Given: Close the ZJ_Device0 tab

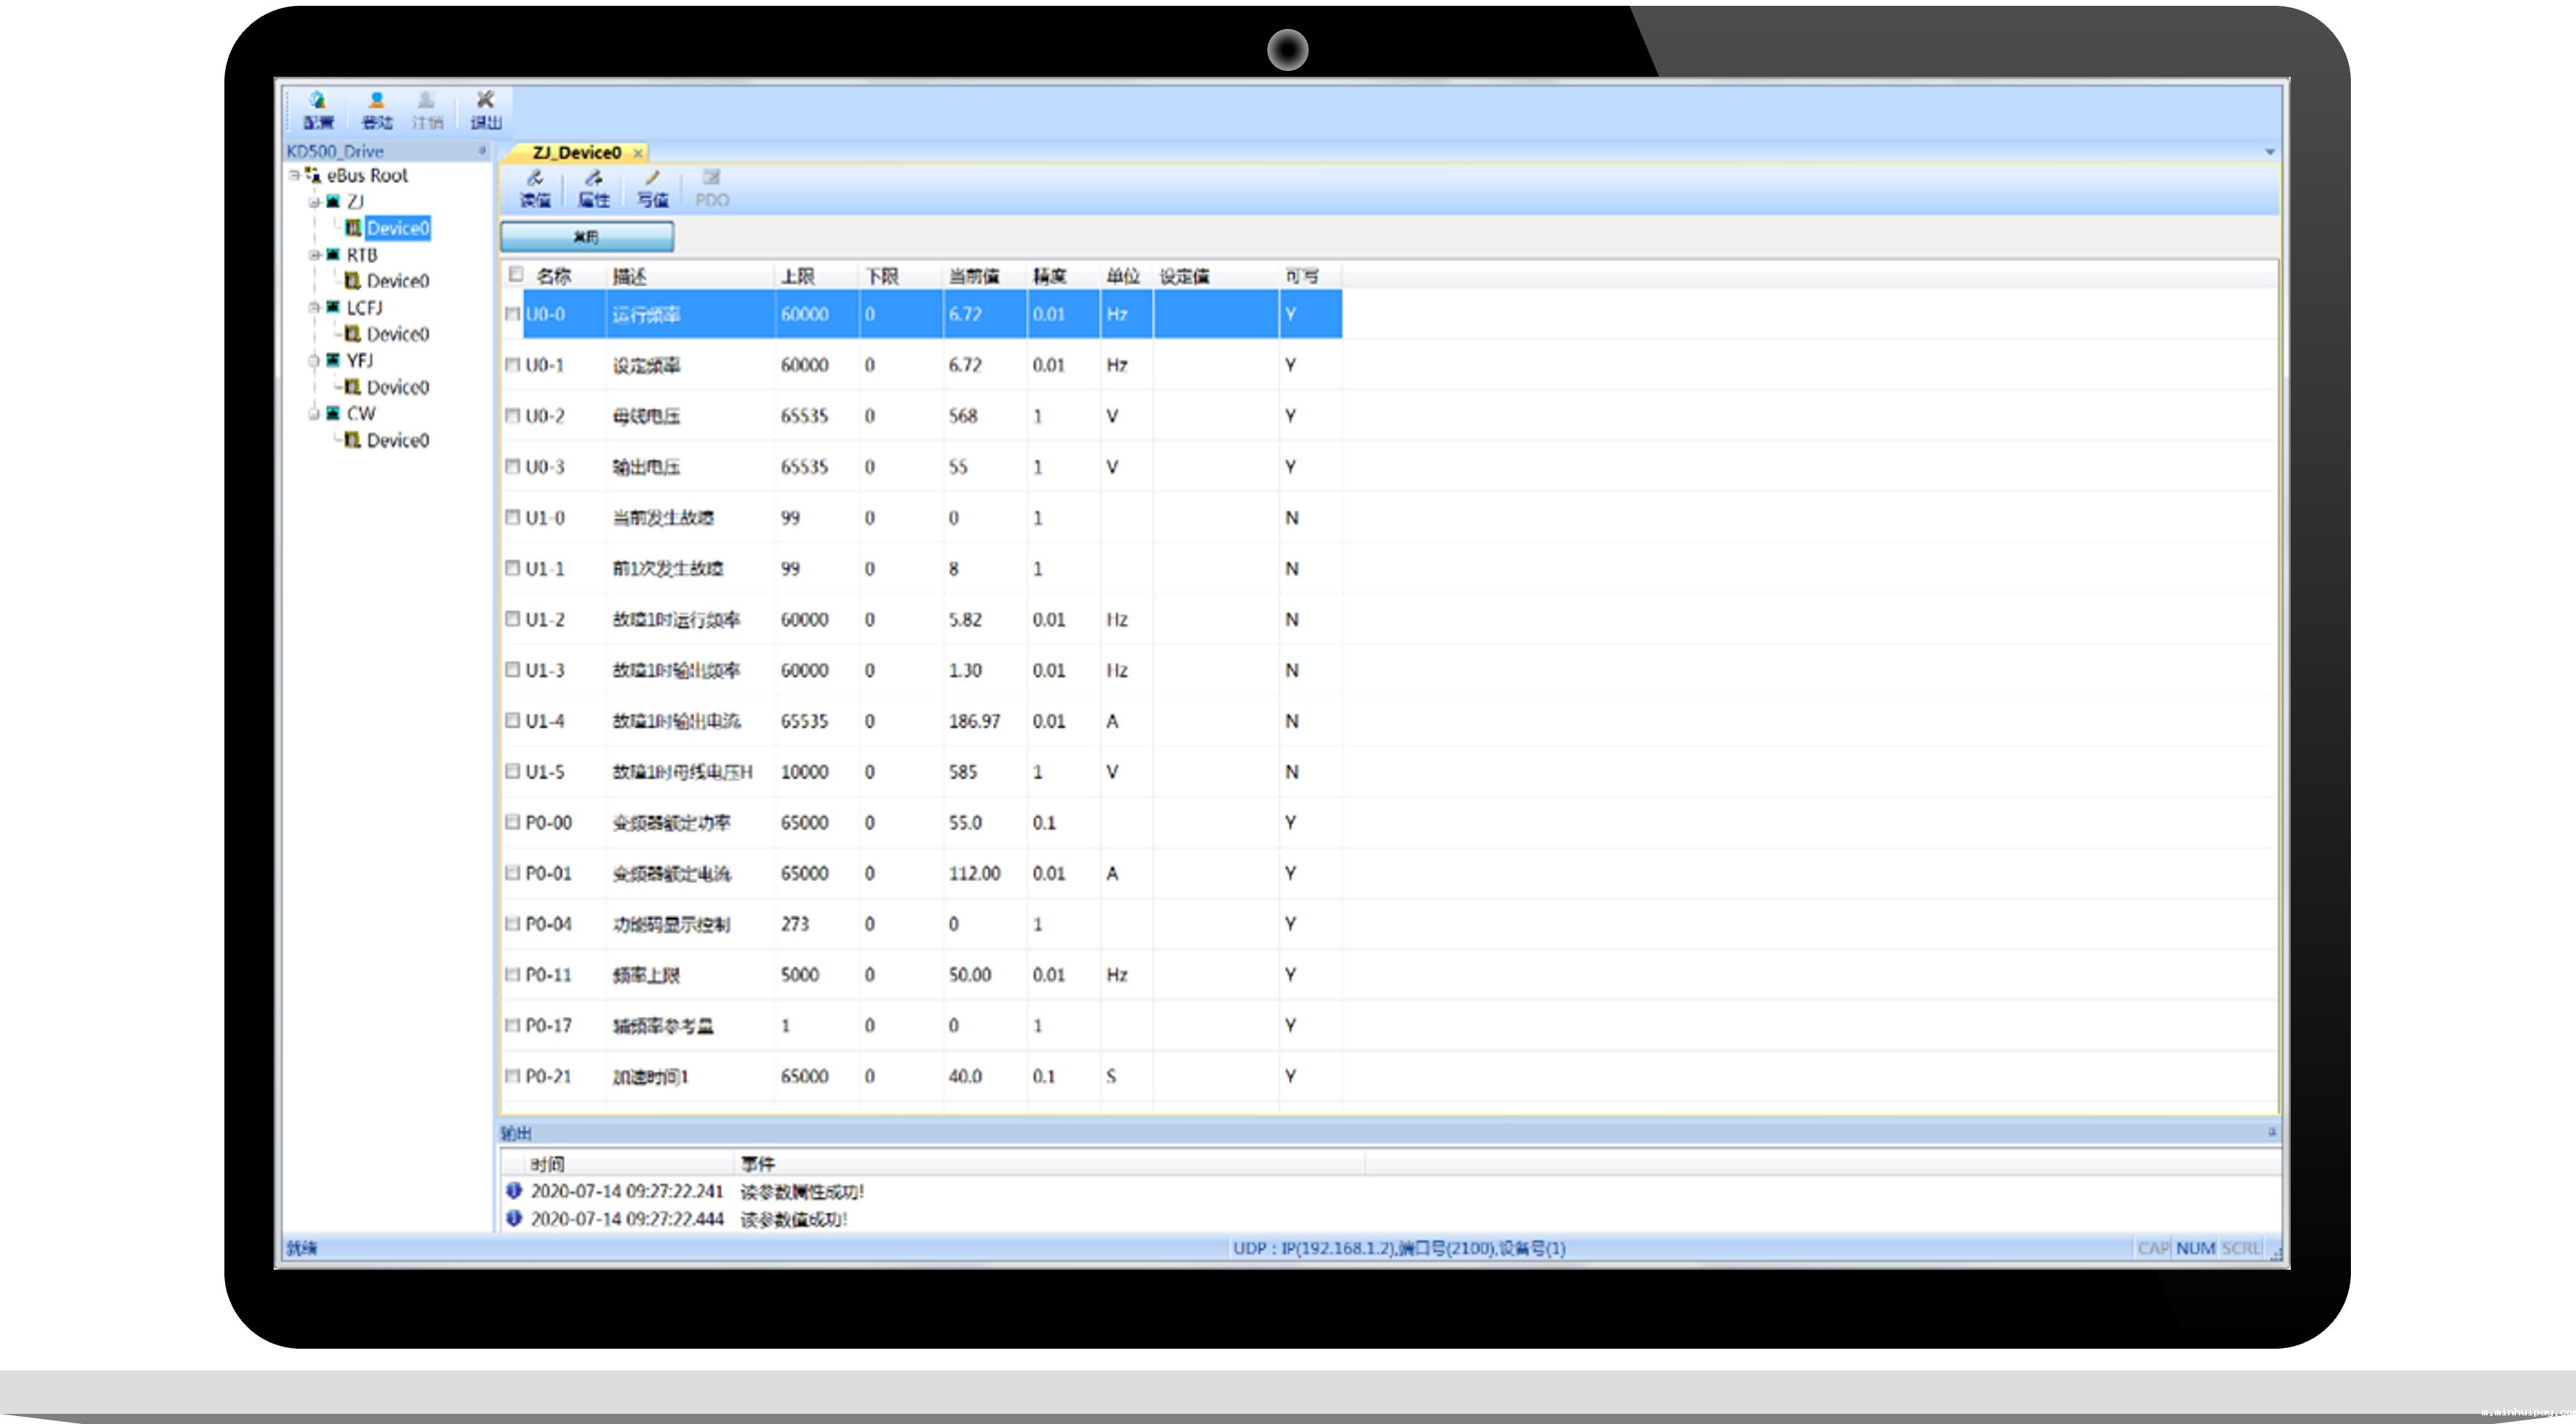Looking at the screenshot, I should click(638, 153).
